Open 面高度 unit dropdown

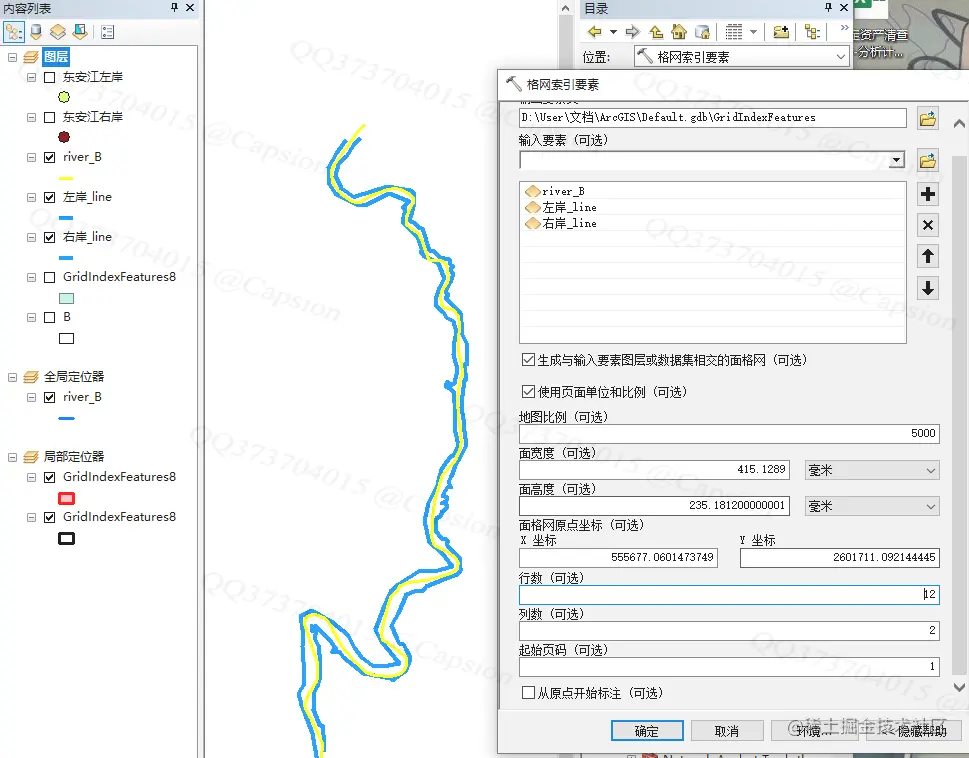pyautogui.click(x=873, y=506)
